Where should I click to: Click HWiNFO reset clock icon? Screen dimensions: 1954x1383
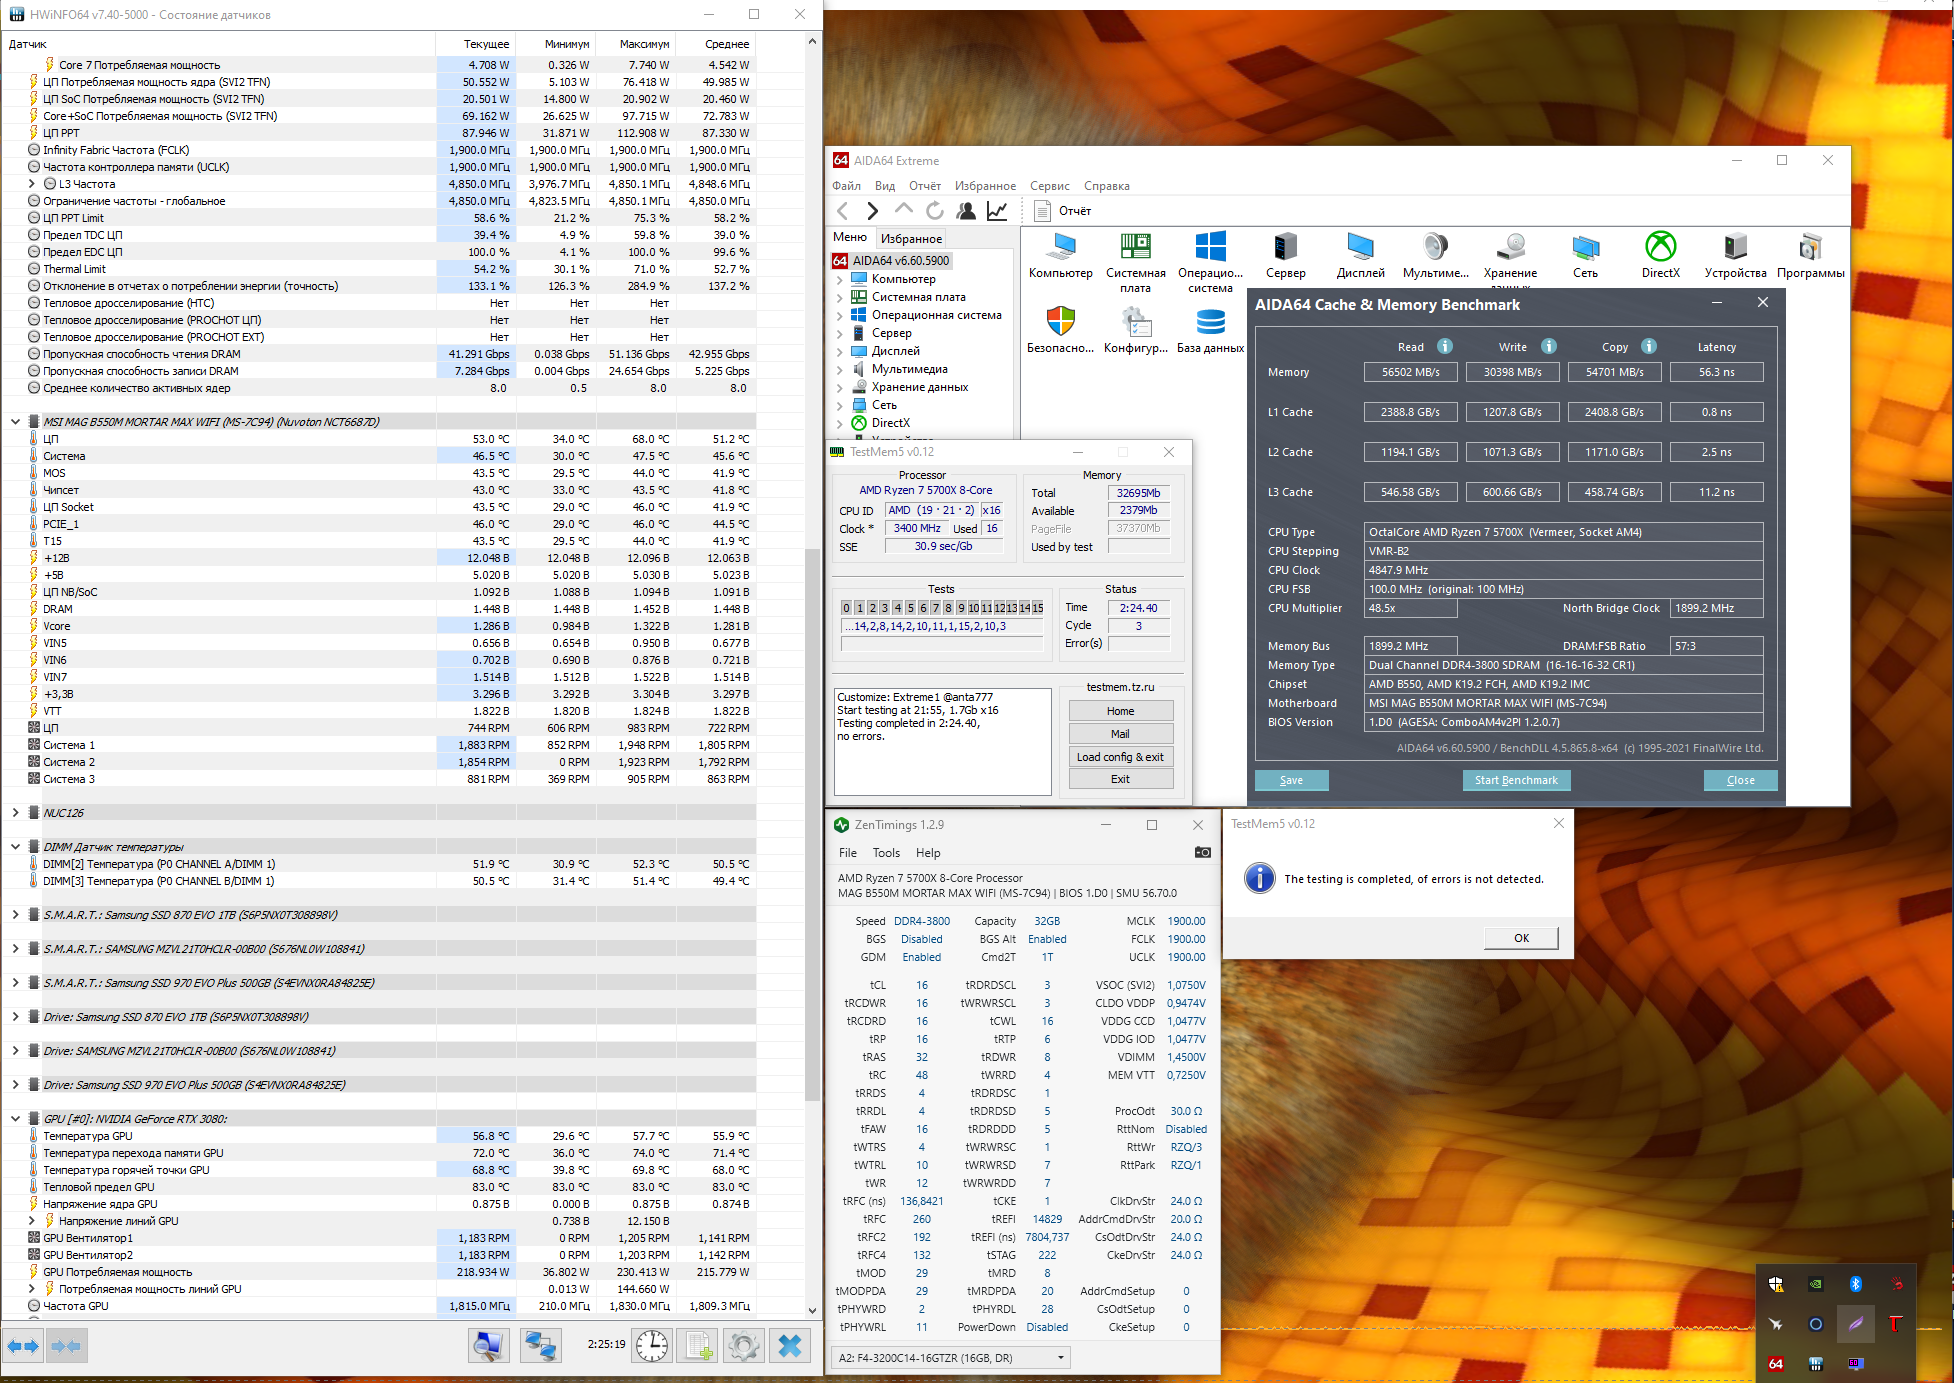(x=652, y=1346)
